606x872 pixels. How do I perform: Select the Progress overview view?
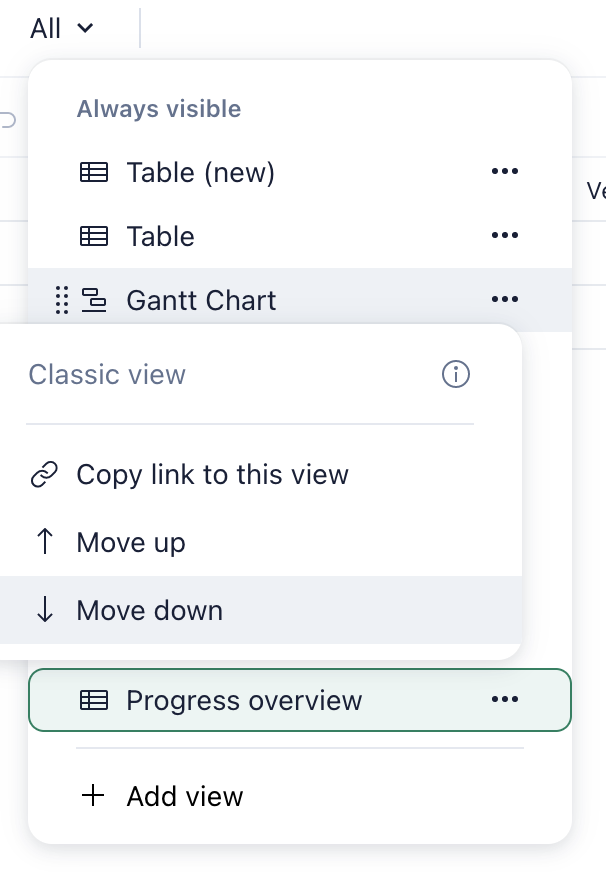(x=244, y=700)
